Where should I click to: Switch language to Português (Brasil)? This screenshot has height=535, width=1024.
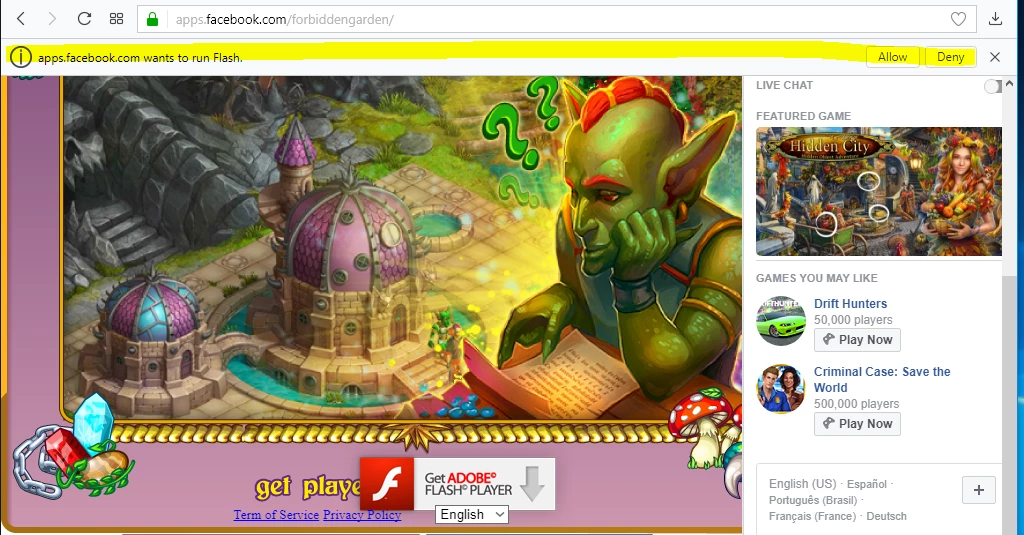tap(813, 500)
